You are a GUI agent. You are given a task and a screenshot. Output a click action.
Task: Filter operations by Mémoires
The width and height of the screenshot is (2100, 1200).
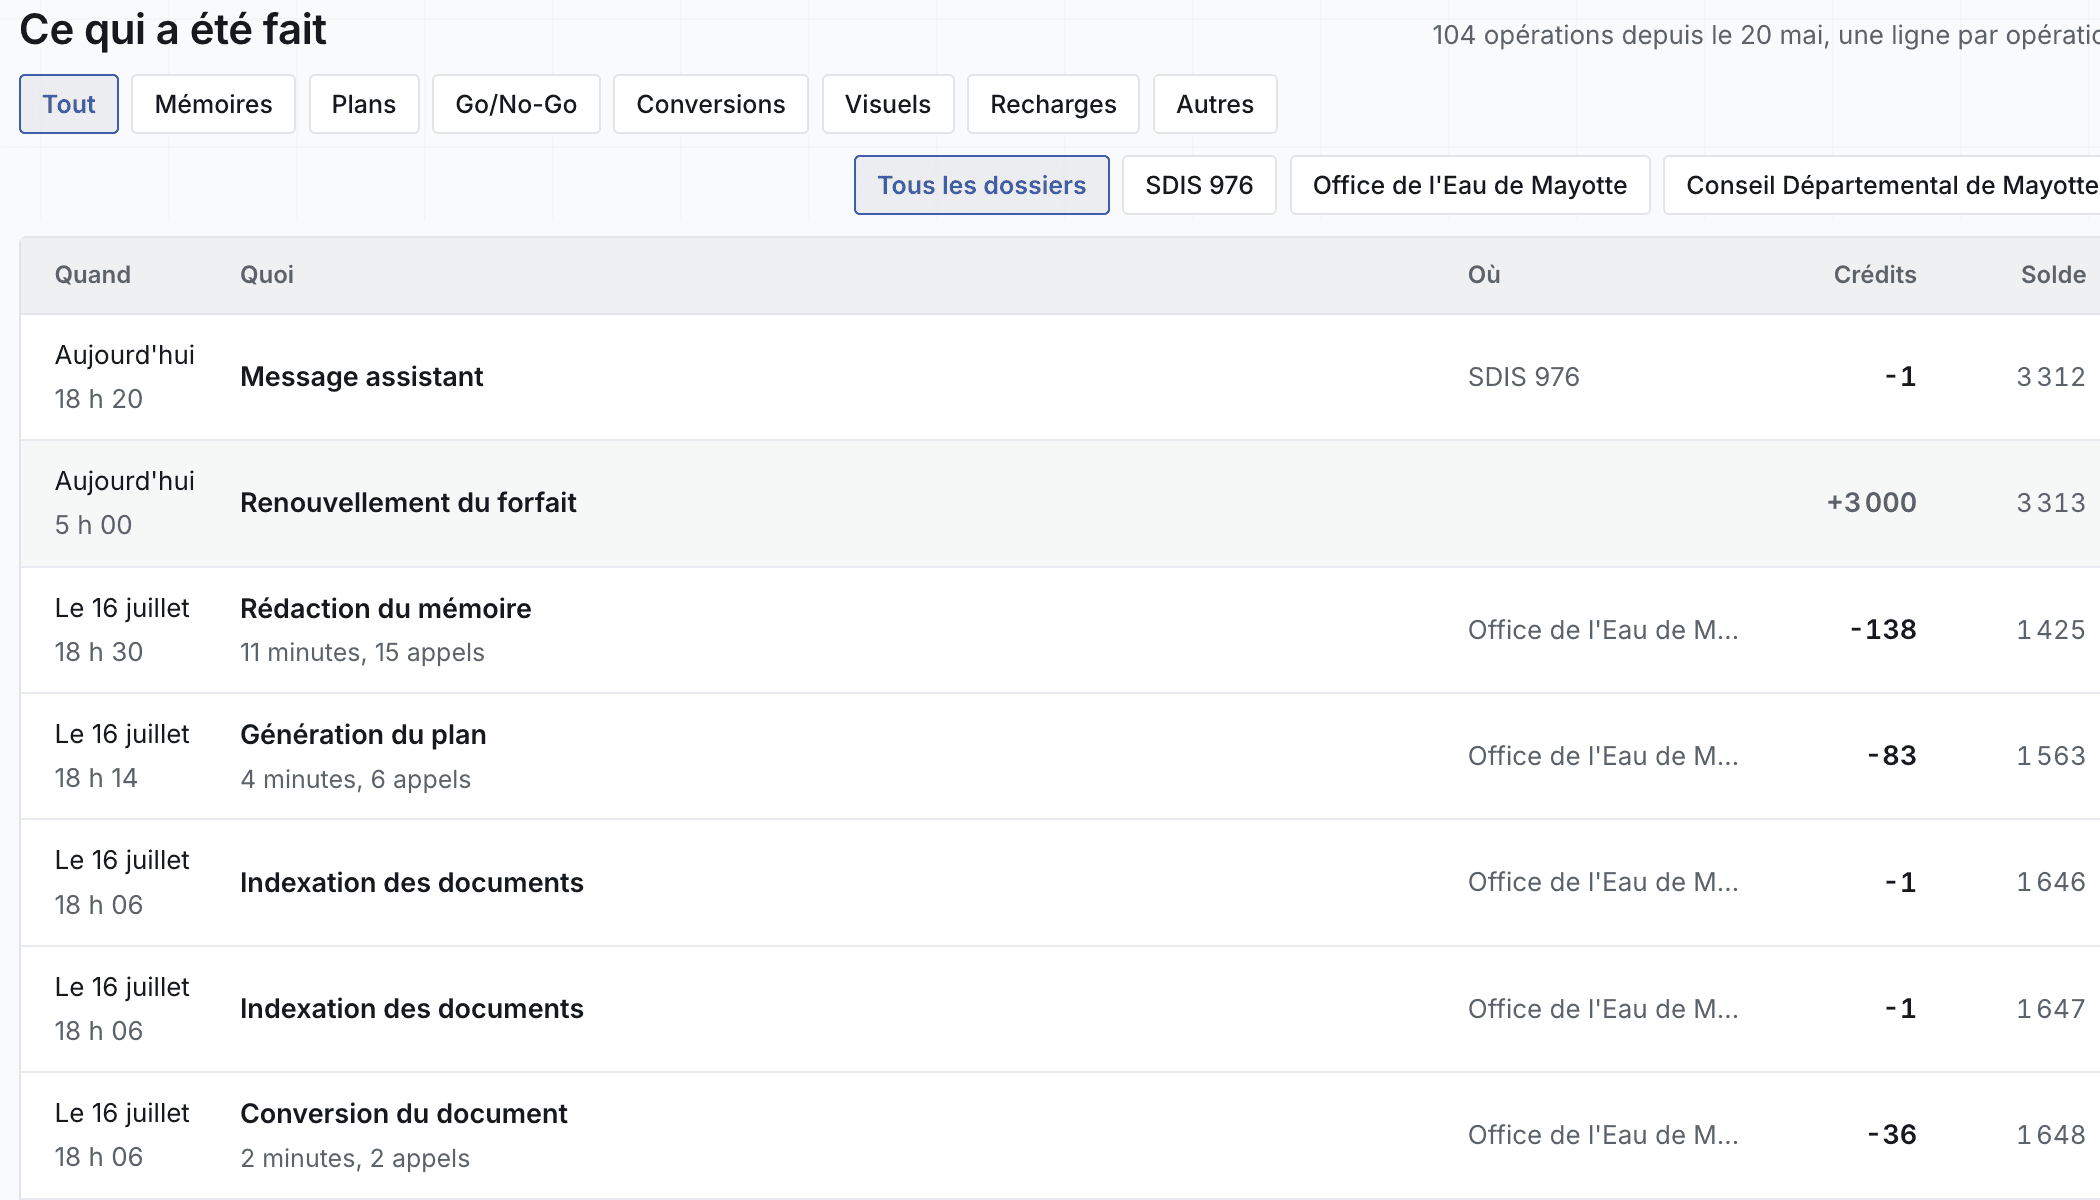pyautogui.click(x=213, y=104)
